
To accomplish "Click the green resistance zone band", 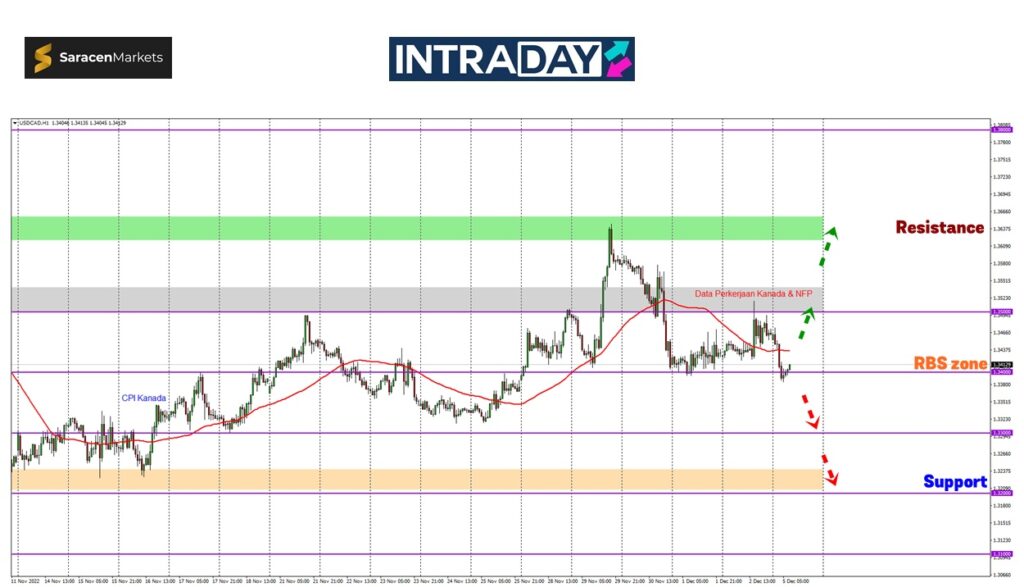I will 400,227.
